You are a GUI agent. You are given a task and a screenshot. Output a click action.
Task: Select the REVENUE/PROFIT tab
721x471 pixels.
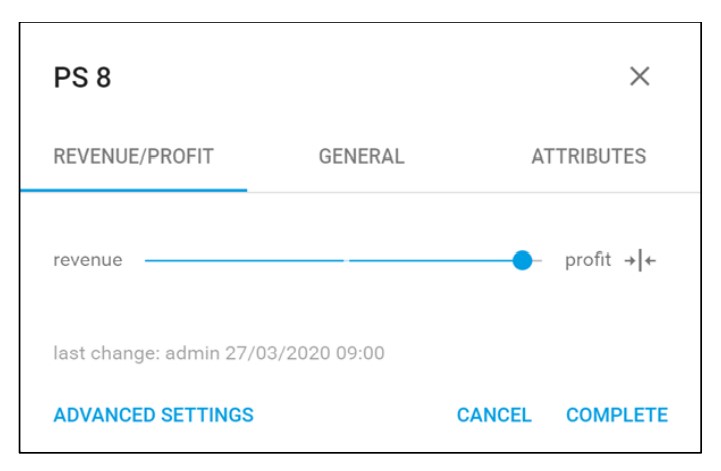pos(133,156)
